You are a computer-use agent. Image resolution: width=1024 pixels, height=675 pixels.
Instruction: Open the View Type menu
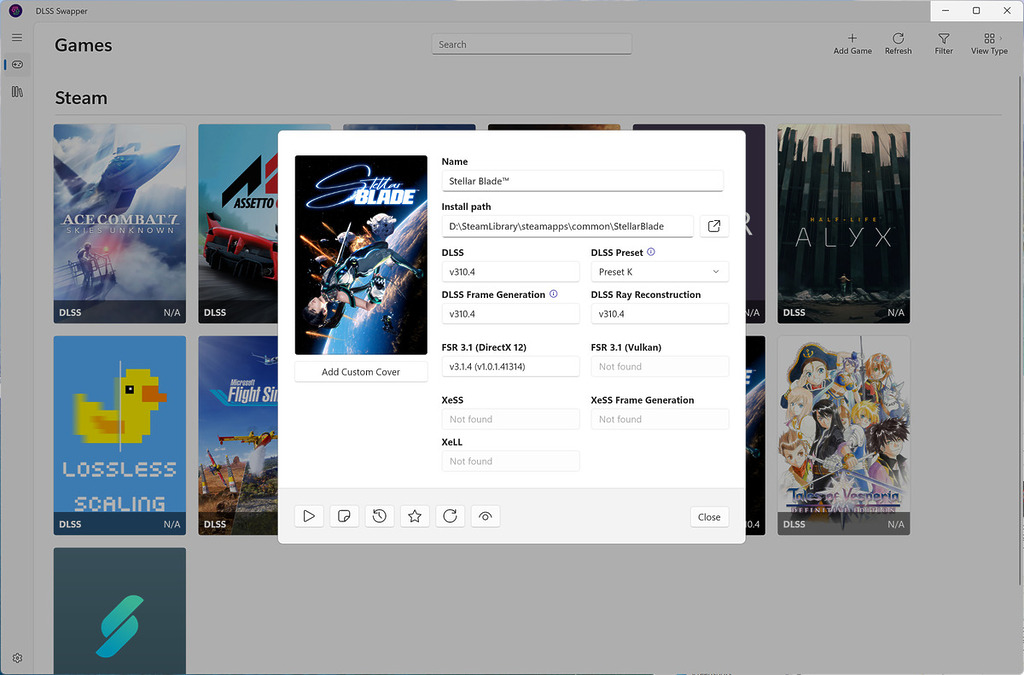point(989,44)
